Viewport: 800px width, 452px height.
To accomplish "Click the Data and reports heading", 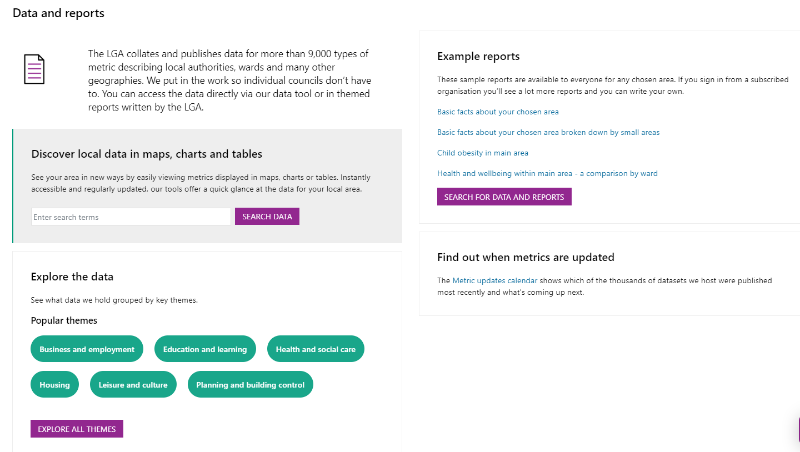I will tap(58, 13).
